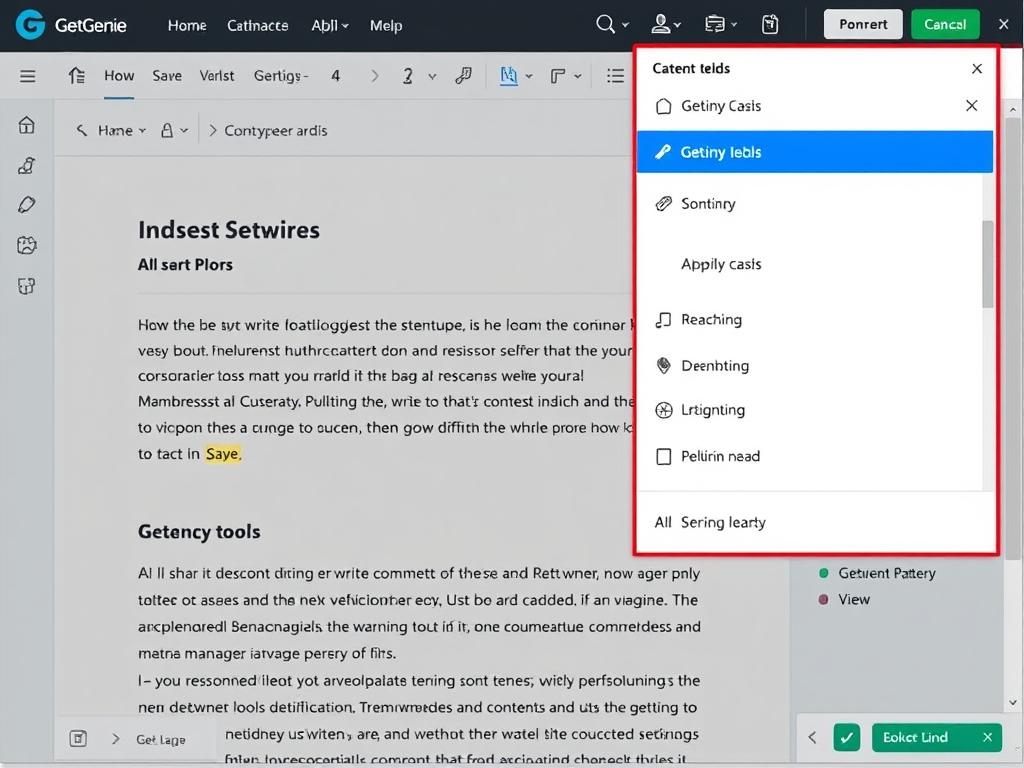The height and width of the screenshot is (768, 1024).
Task: Click the music note icon beside Reaching
Action: point(663,320)
